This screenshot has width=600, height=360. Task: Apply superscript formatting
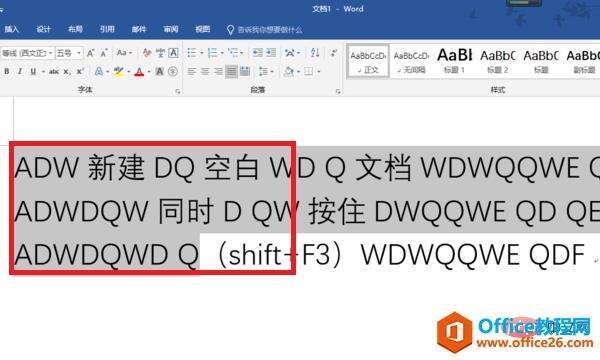point(80,72)
